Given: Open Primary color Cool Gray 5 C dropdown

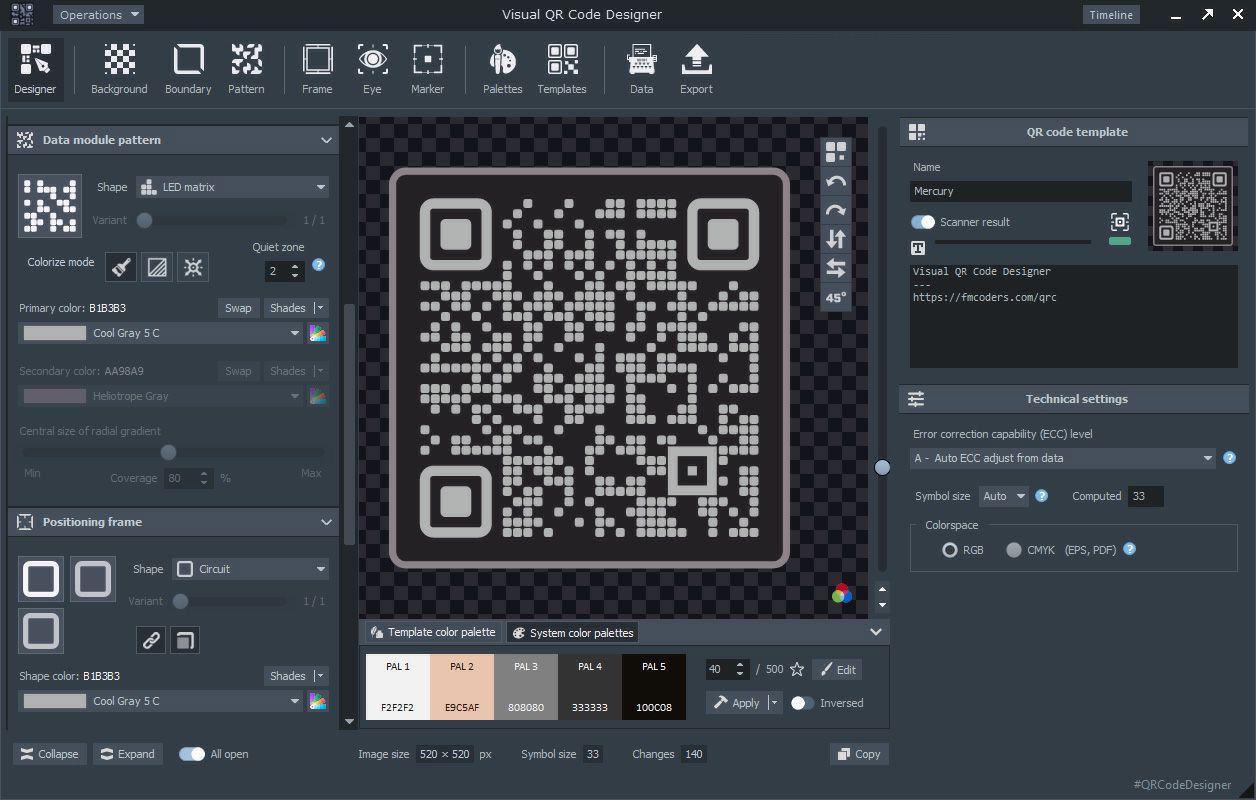Looking at the screenshot, I should pos(162,334).
